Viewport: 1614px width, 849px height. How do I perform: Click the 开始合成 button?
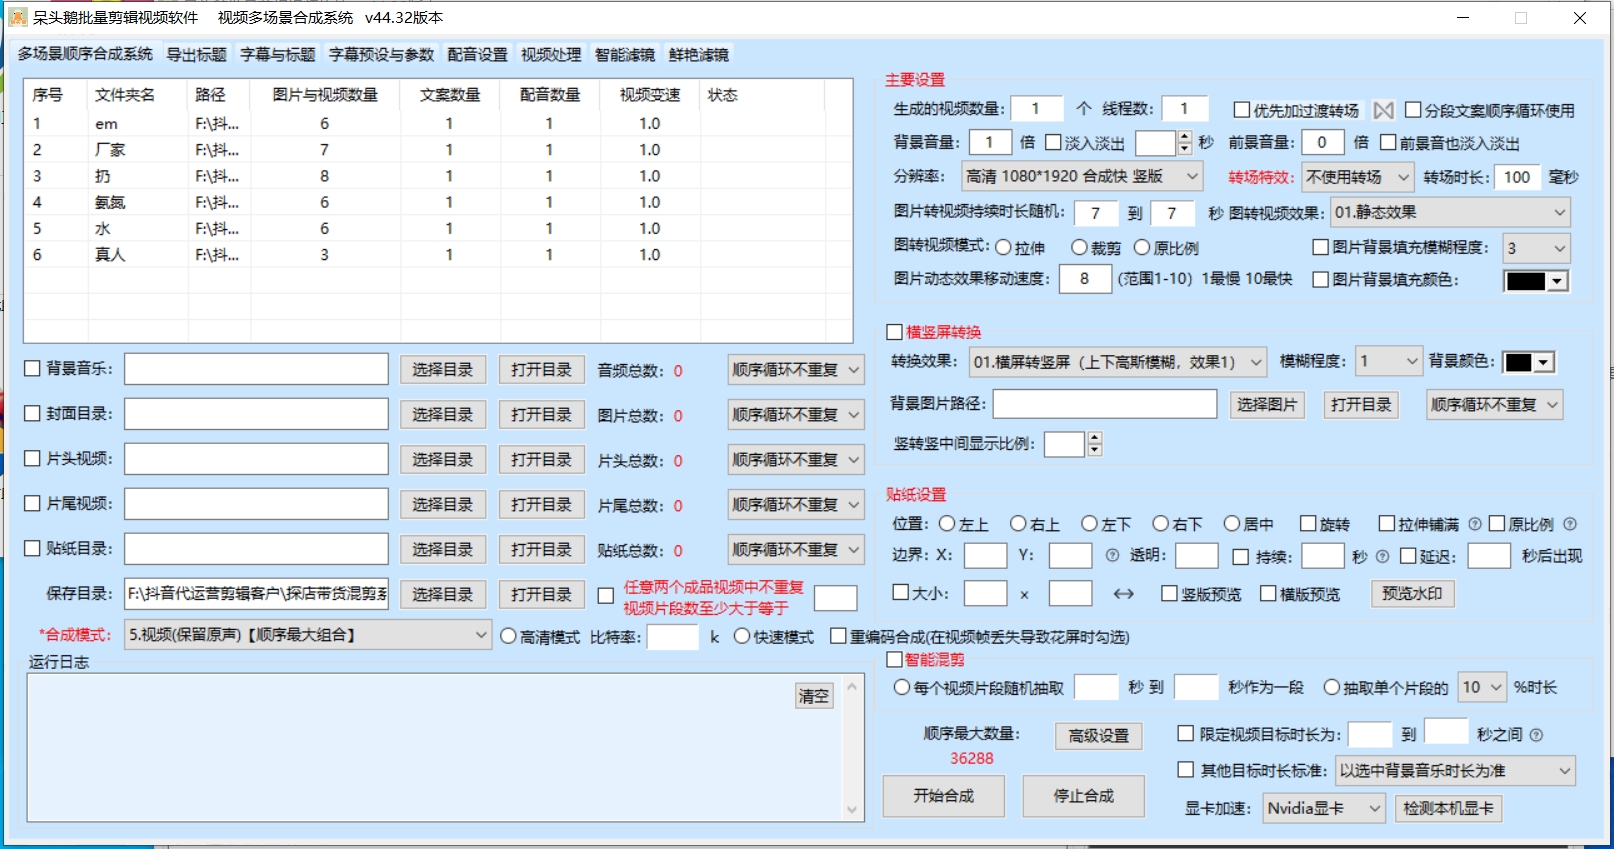click(x=943, y=796)
